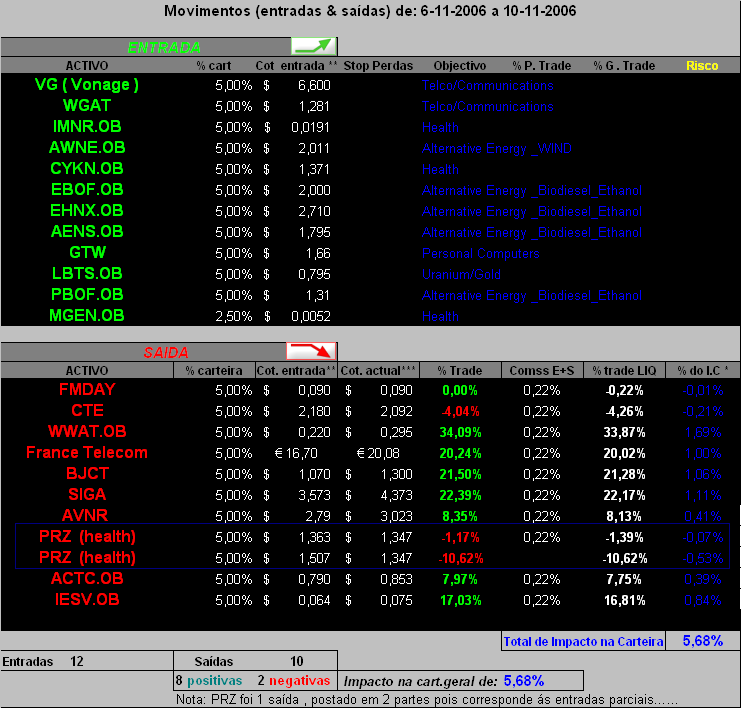This screenshot has width=741, height=708.
Task: Click the Comss E+S column header
Action: [x=542, y=371]
